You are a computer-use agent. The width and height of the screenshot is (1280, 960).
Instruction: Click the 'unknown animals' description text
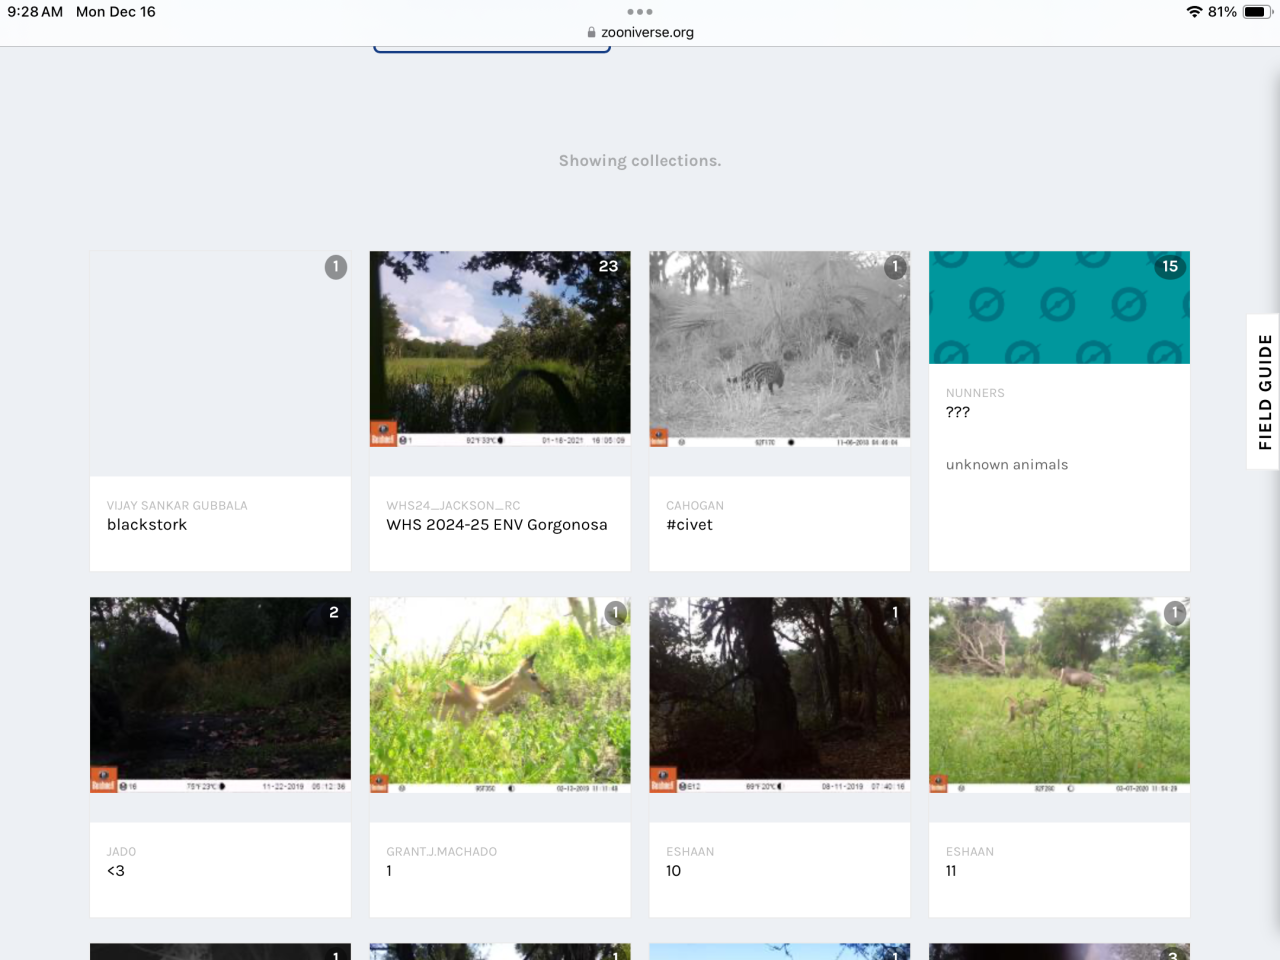point(1007,465)
